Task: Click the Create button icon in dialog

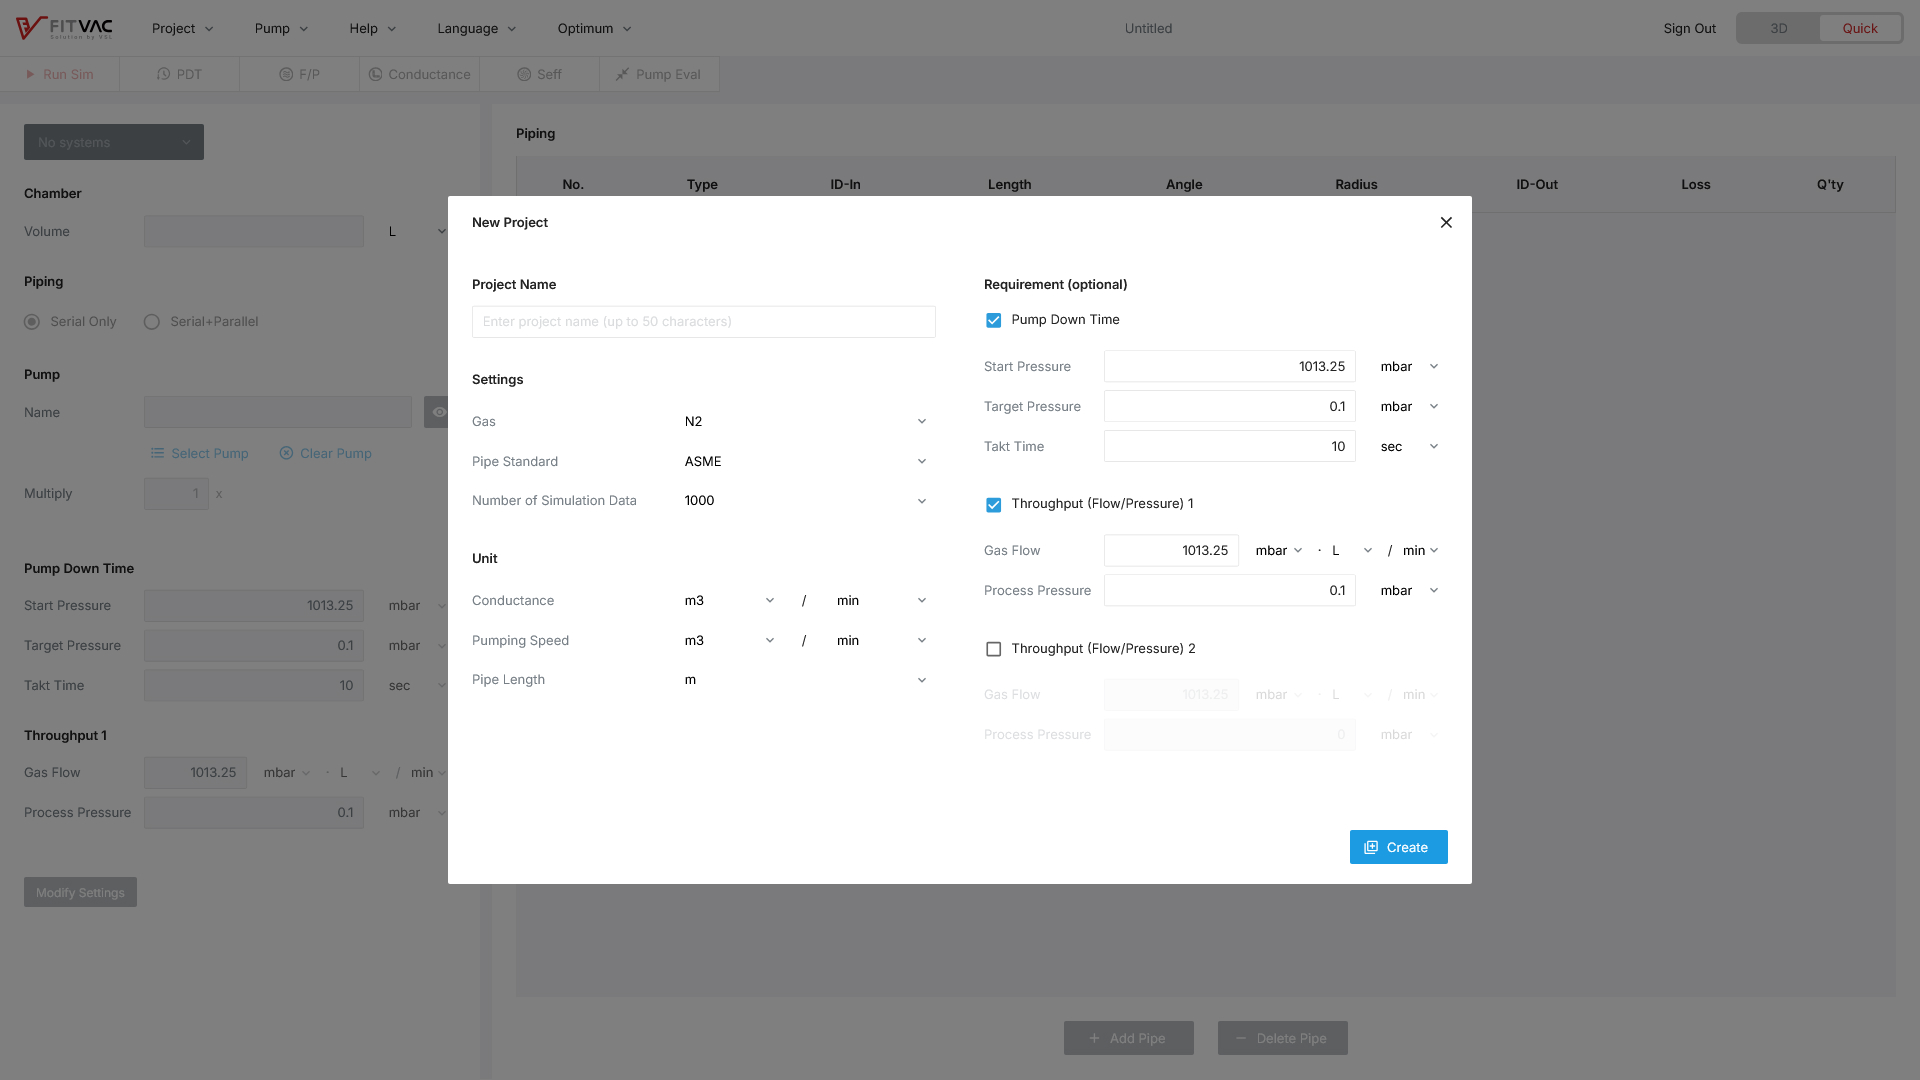Action: coord(1371,847)
